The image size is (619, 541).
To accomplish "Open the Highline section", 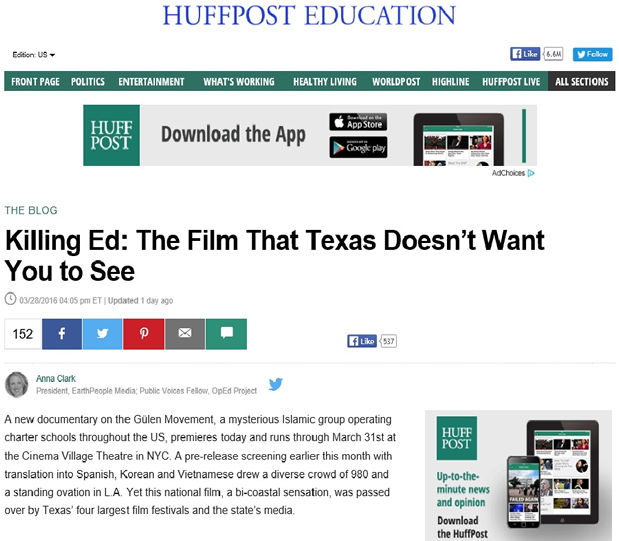I will point(450,81).
